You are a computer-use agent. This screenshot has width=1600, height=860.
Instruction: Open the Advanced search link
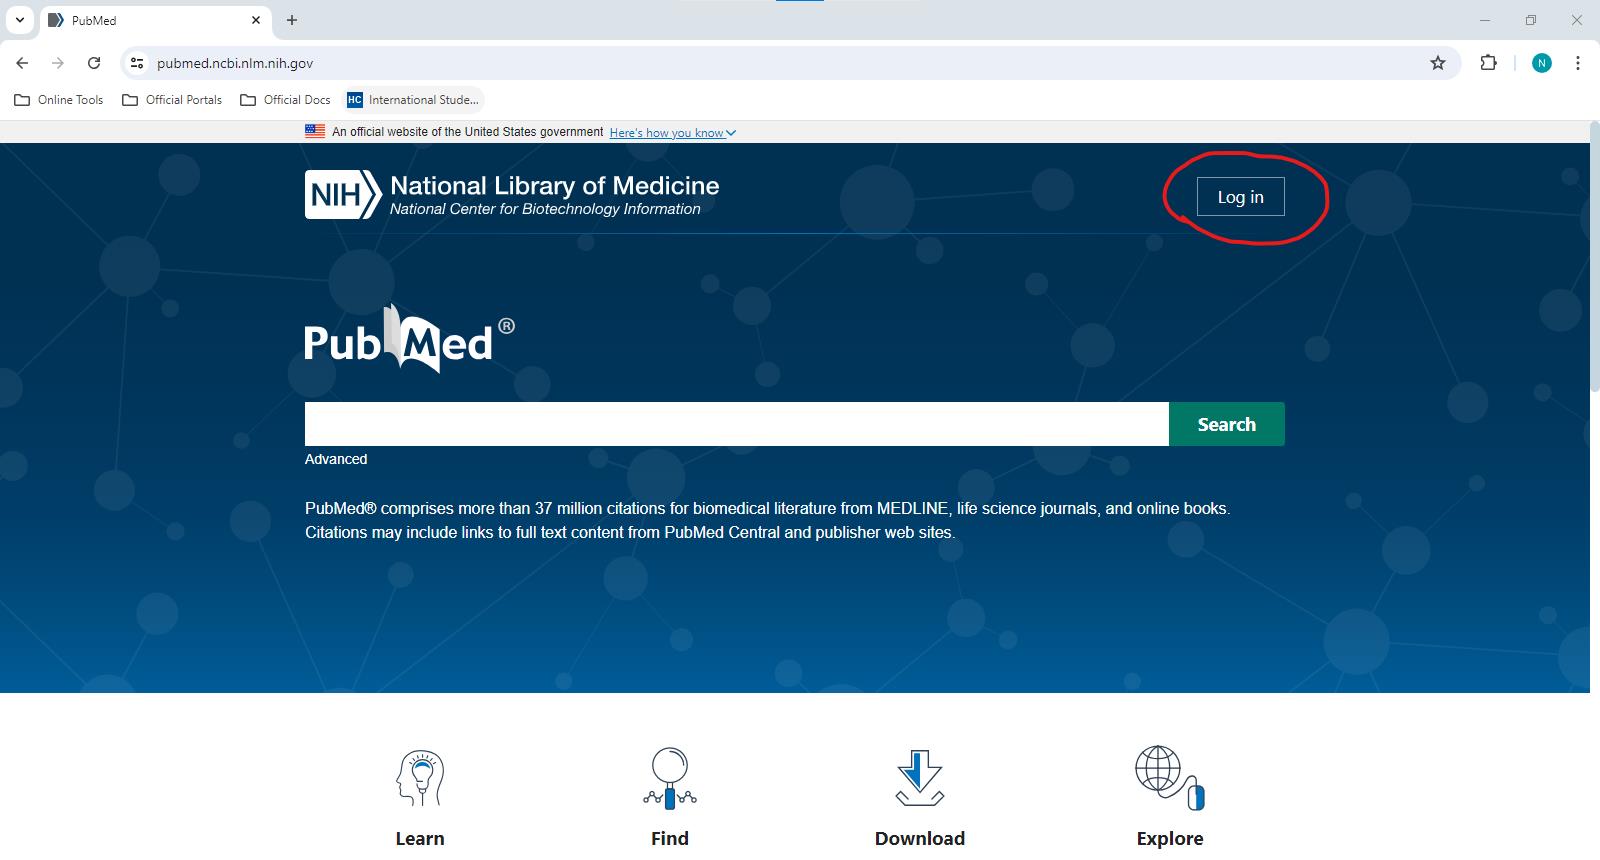click(336, 459)
